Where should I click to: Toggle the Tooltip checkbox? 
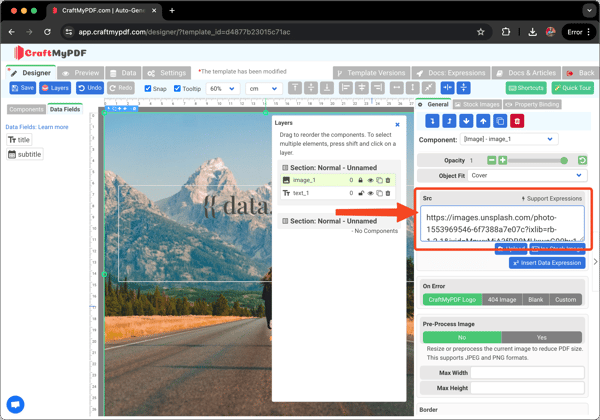177,88
